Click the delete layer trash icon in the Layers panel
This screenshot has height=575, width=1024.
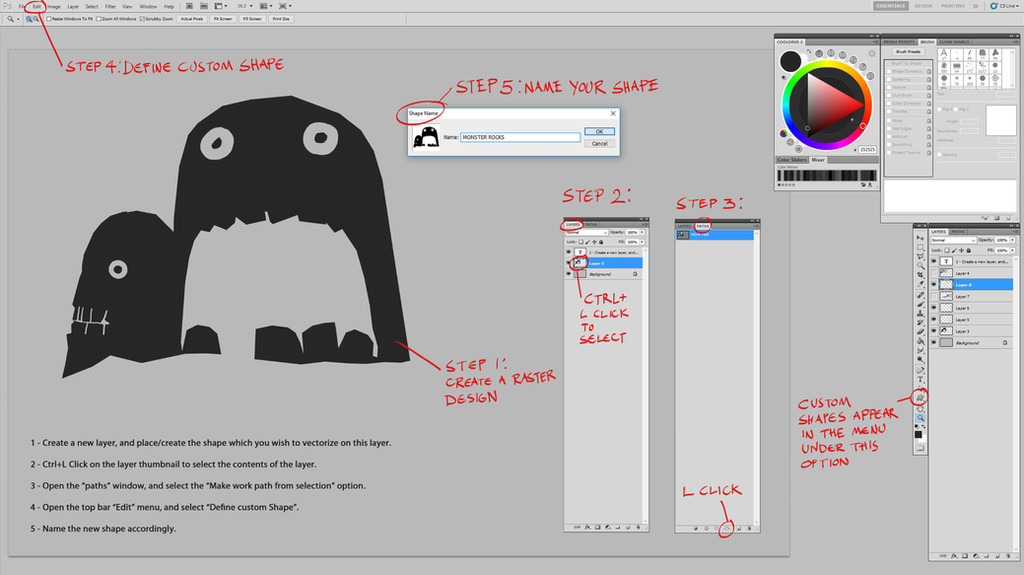coord(1008,556)
